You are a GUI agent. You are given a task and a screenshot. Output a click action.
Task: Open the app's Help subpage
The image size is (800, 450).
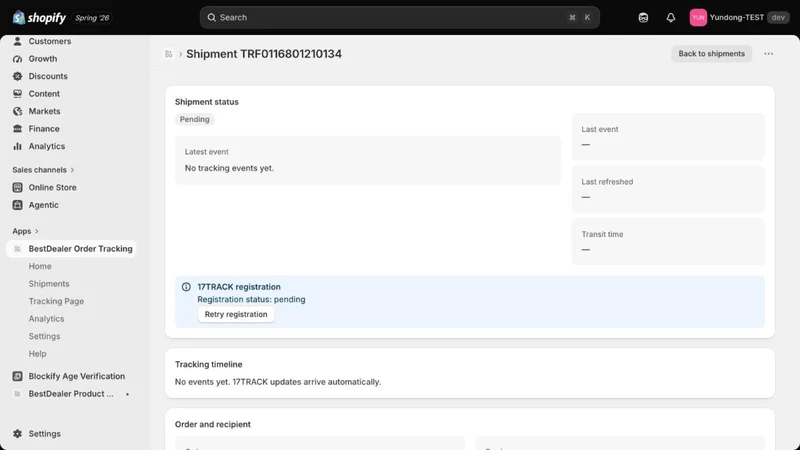pyautogui.click(x=37, y=354)
